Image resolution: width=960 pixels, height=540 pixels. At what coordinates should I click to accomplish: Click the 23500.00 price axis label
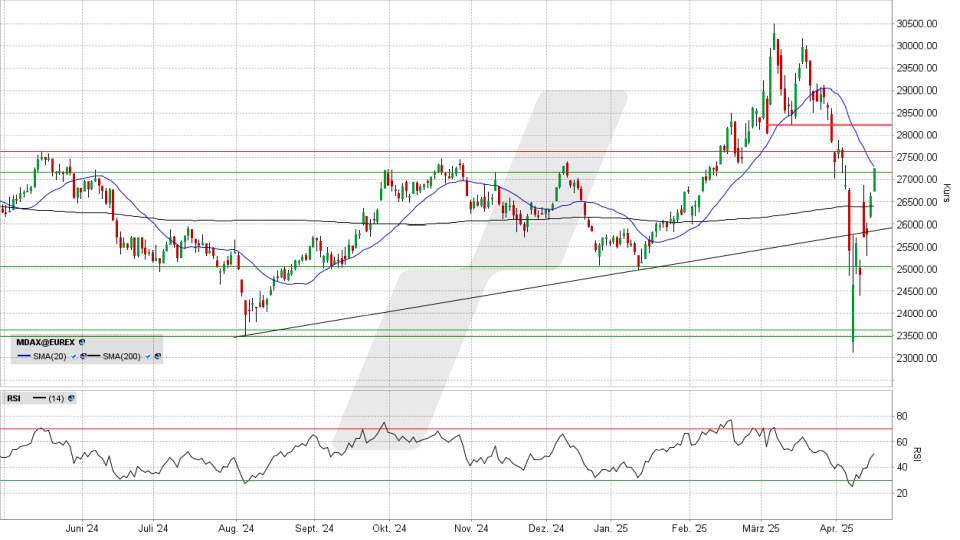coord(916,336)
